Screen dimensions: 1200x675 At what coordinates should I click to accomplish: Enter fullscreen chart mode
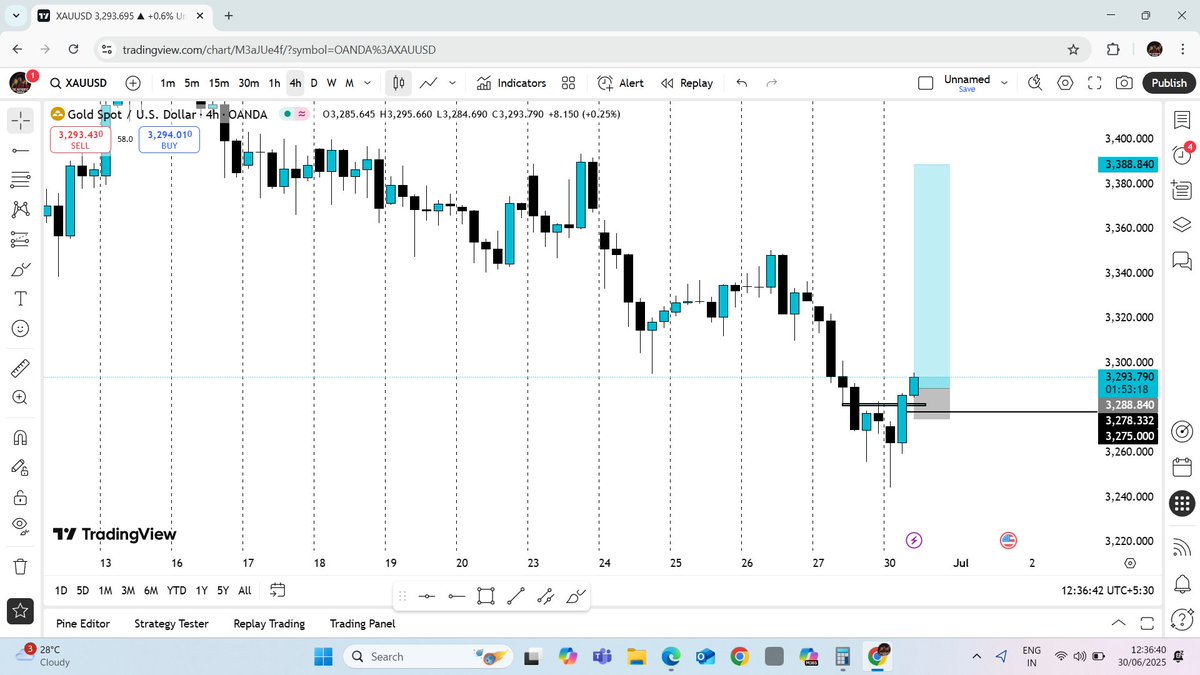click(1095, 83)
